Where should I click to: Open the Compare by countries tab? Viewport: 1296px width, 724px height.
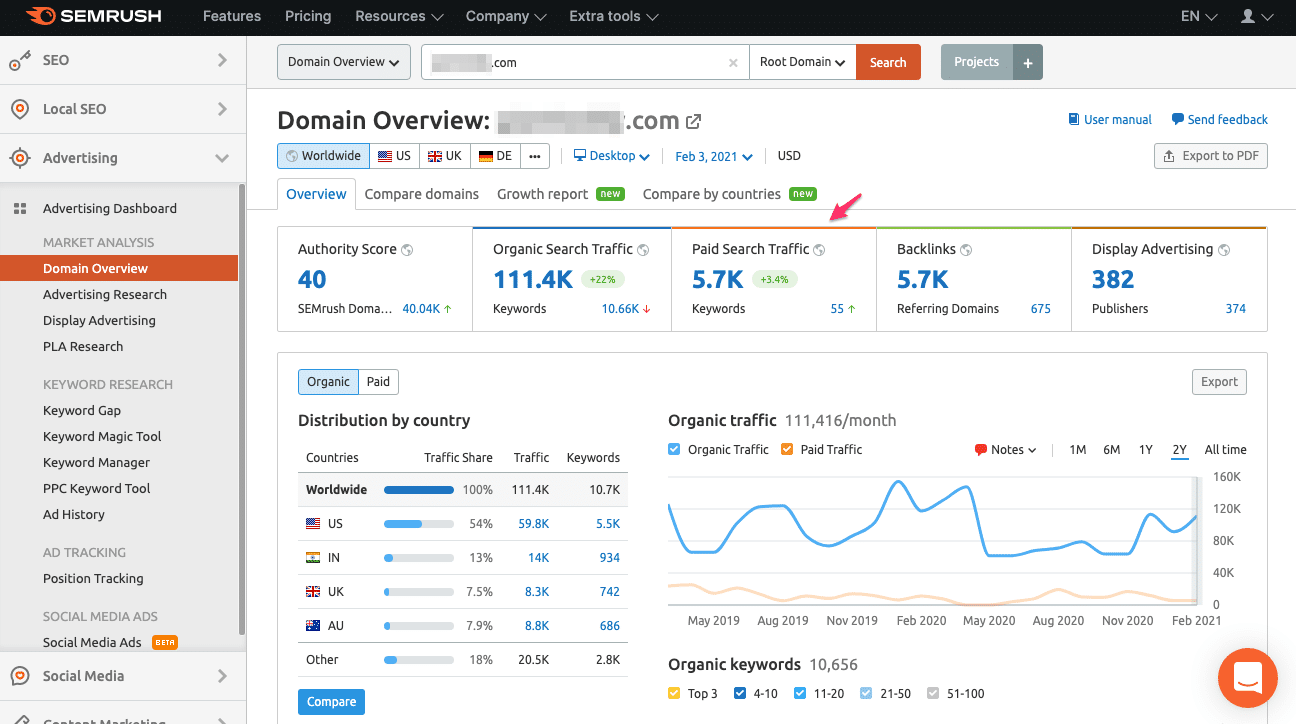730,194
